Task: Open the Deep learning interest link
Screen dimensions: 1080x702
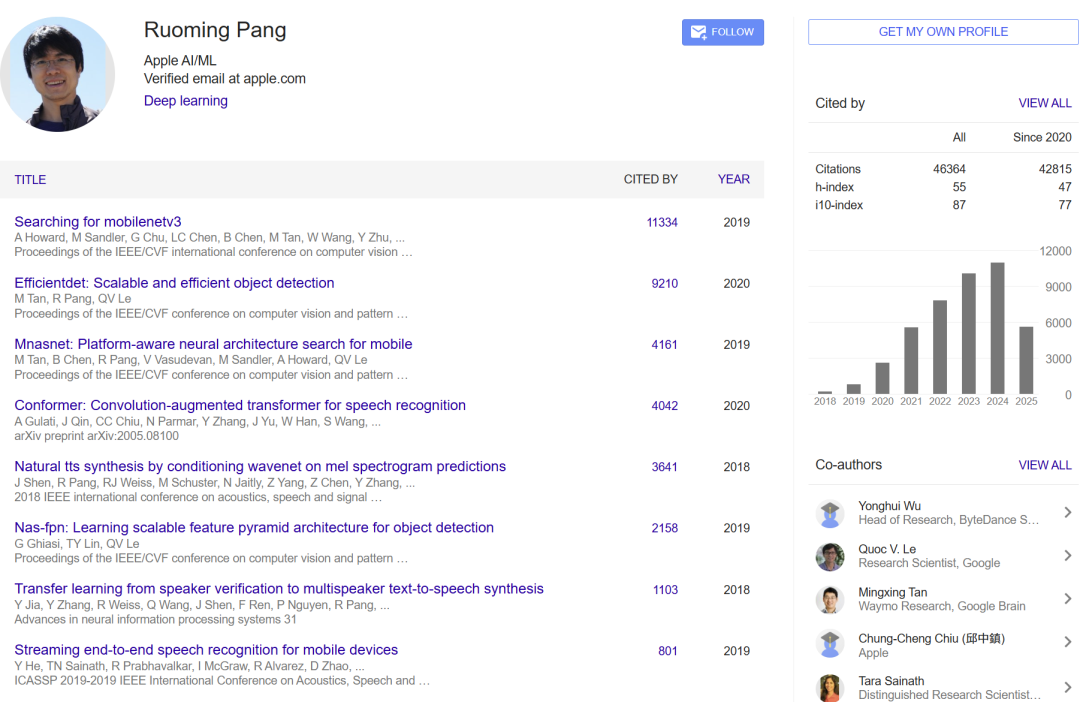Action: click(x=186, y=101)
